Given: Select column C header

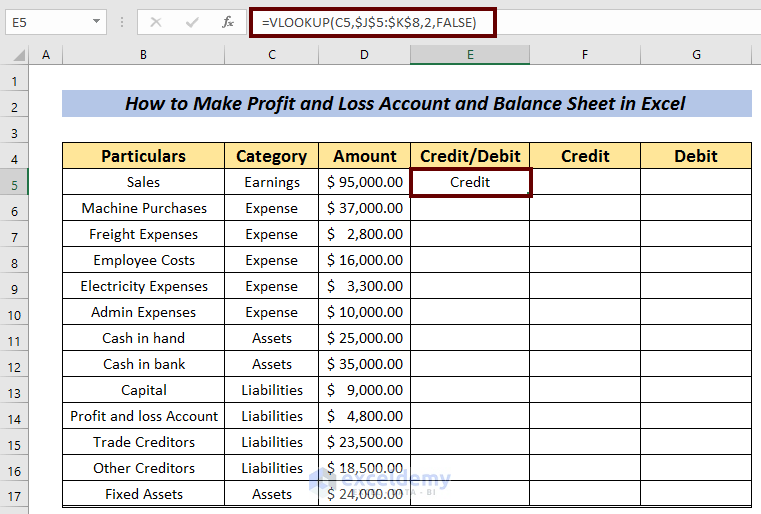Looking at the screenshot, I should 271,55.
